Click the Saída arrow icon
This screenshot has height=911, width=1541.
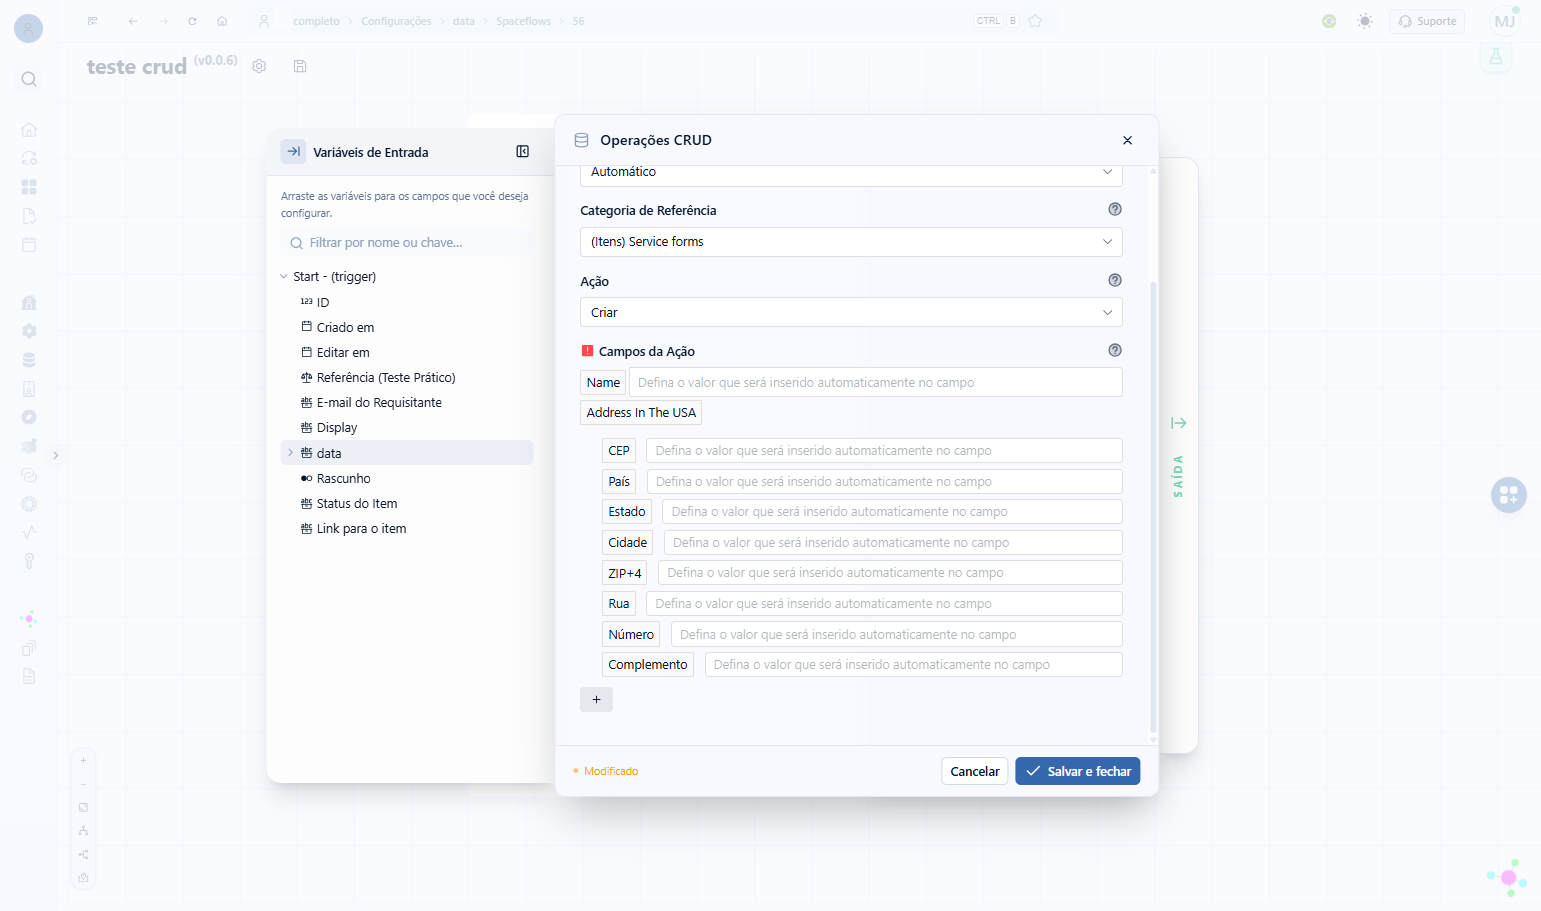point(1179,423)
